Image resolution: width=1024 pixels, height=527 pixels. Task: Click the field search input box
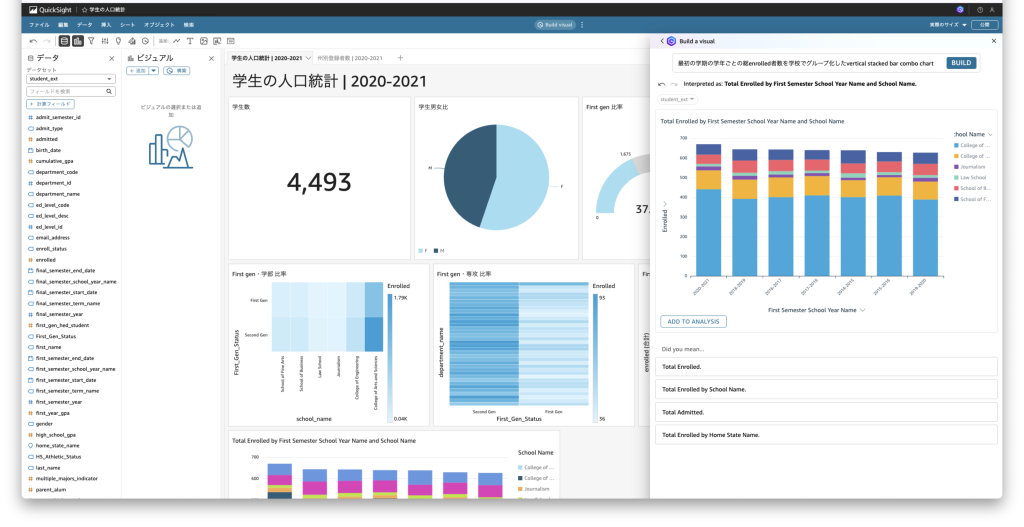point(71,91)
